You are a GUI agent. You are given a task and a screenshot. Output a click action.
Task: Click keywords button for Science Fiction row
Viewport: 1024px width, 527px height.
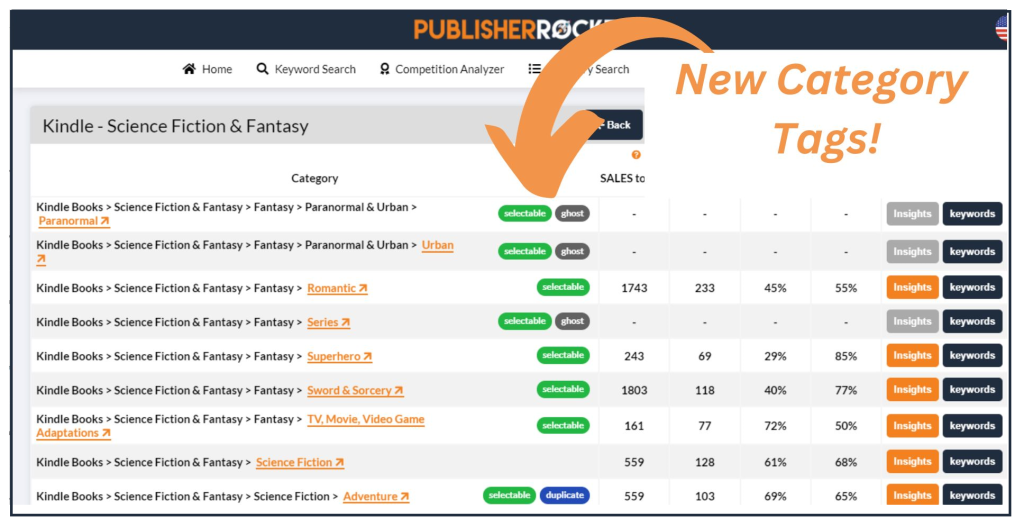(x=972, y=462)
